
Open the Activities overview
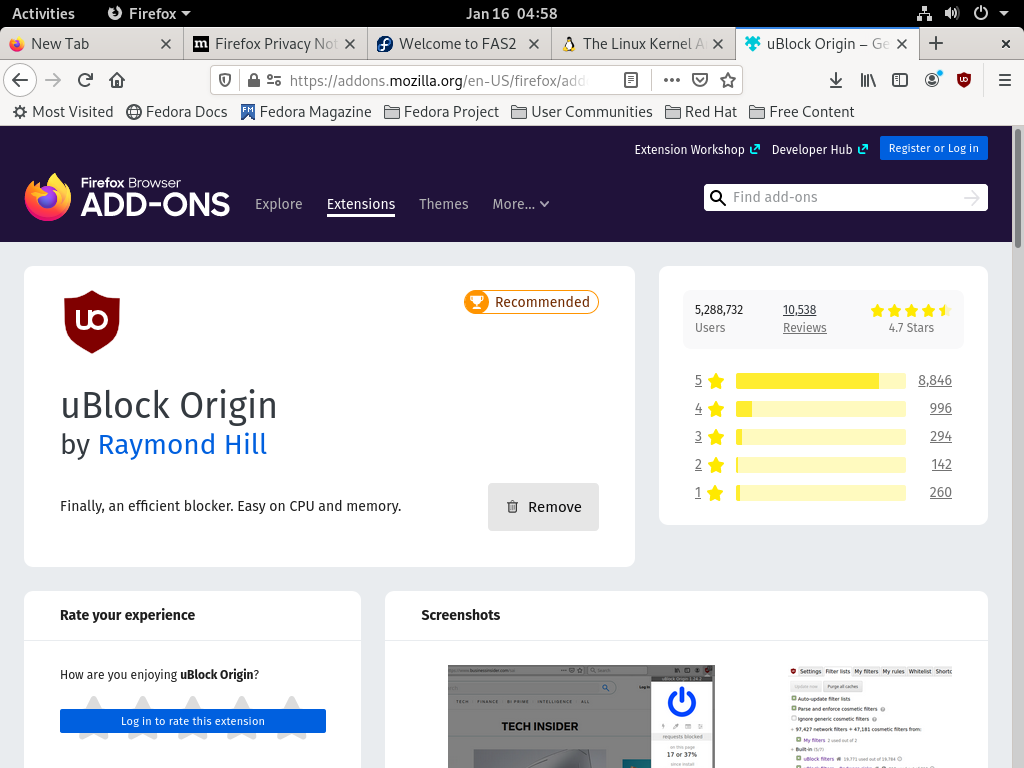coord(43,13)
